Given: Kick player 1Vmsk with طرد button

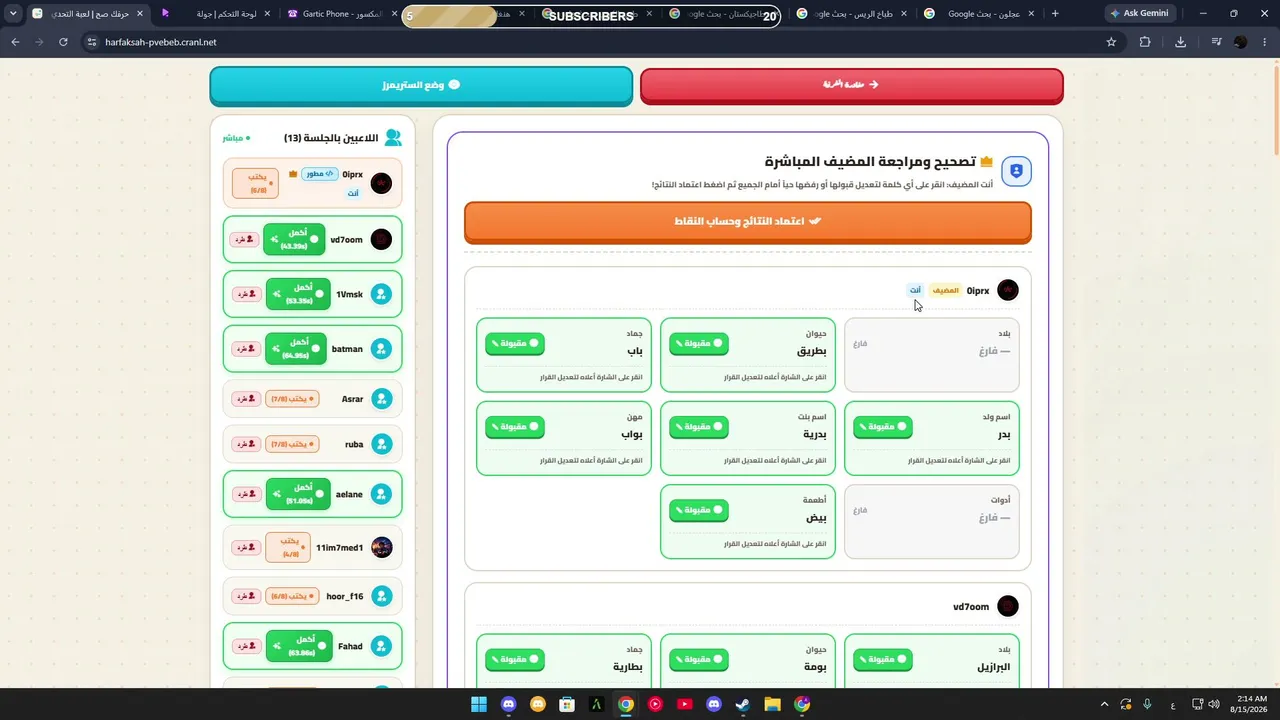Looking at the screenshot, I should [x=244, y=294].
